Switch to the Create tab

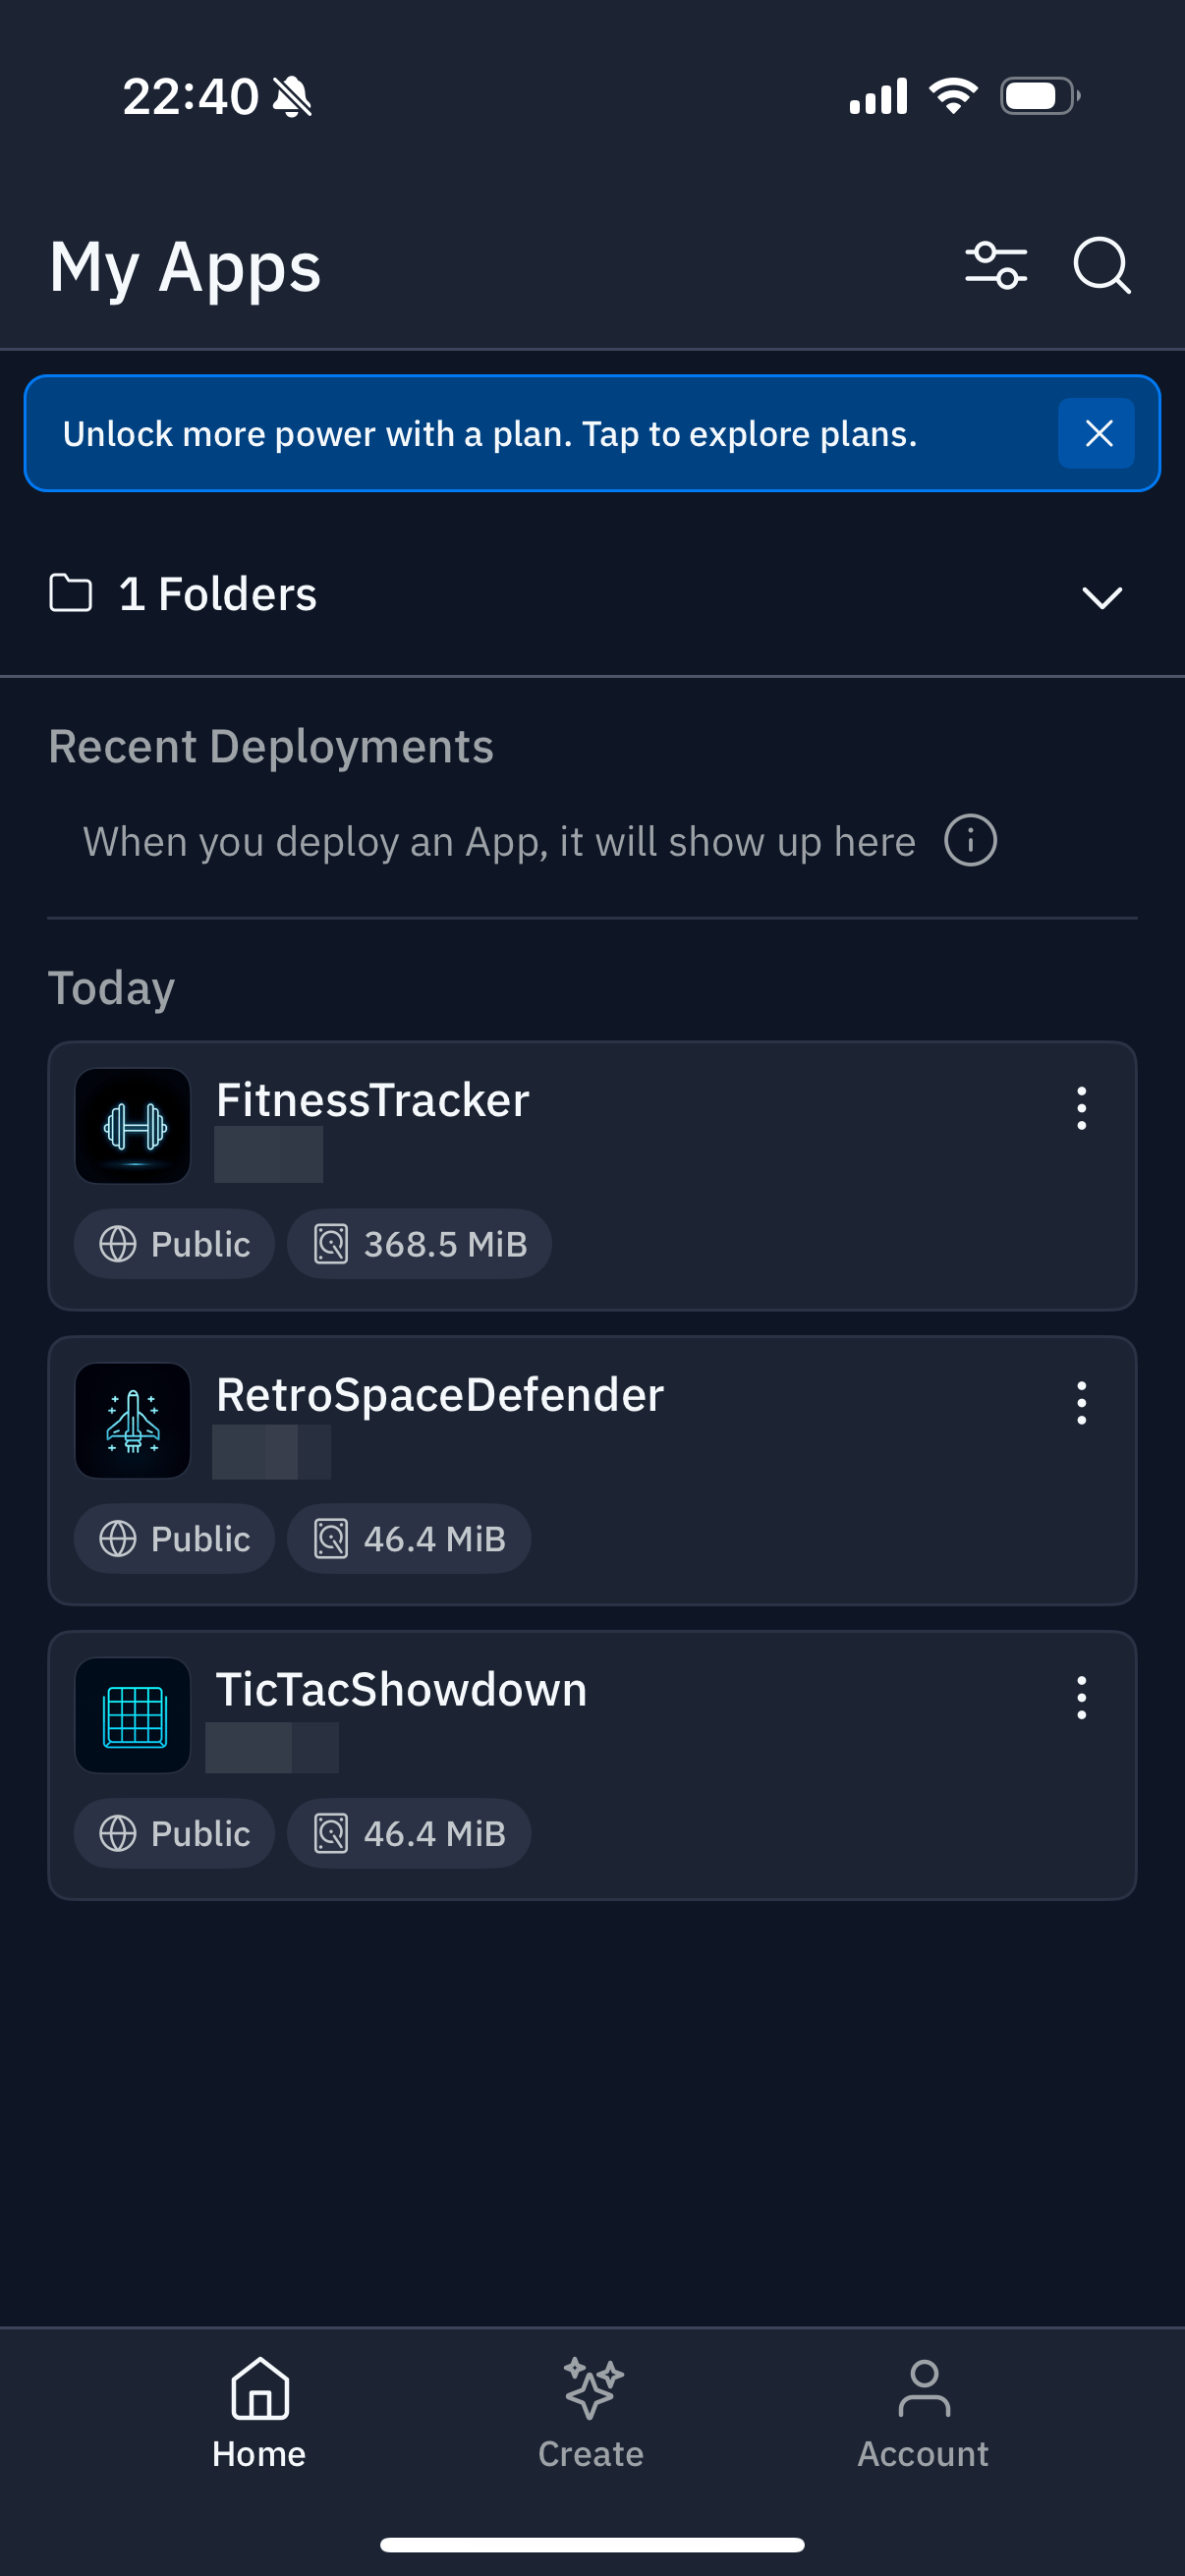coord(591,2412)
